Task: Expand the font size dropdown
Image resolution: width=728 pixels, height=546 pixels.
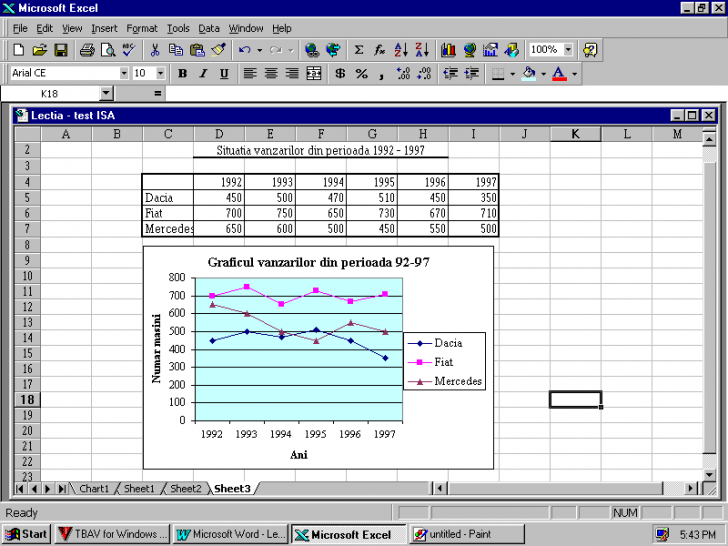Action: [x=160, y=73]
